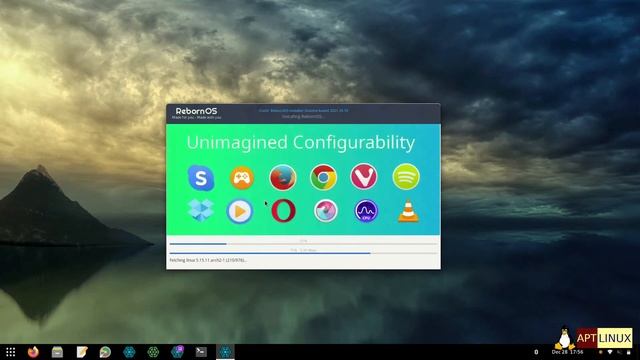Click the Firefox icon in the installer slideshow

[283, 178]
